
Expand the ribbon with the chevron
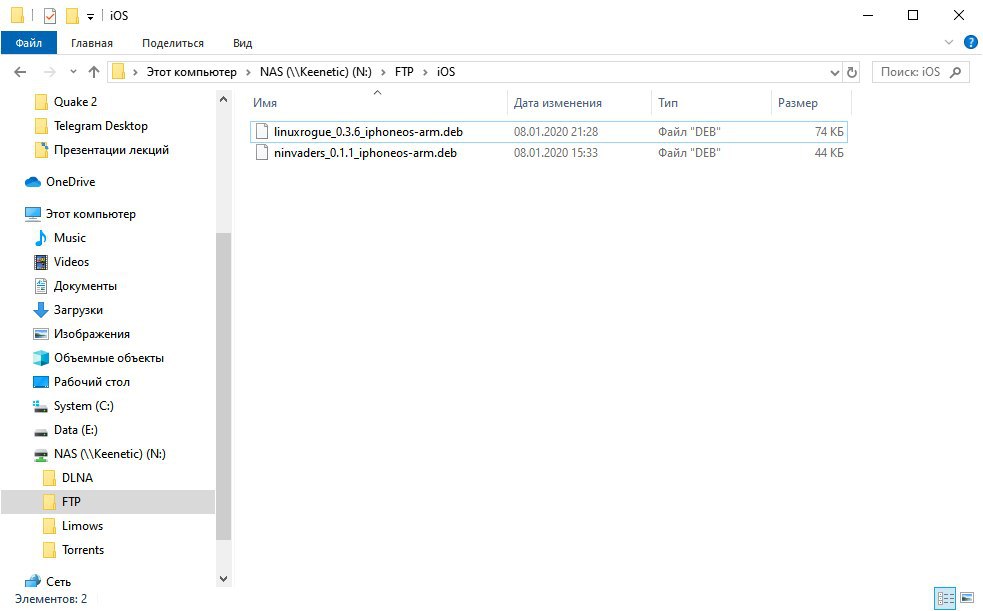(949, 43)
